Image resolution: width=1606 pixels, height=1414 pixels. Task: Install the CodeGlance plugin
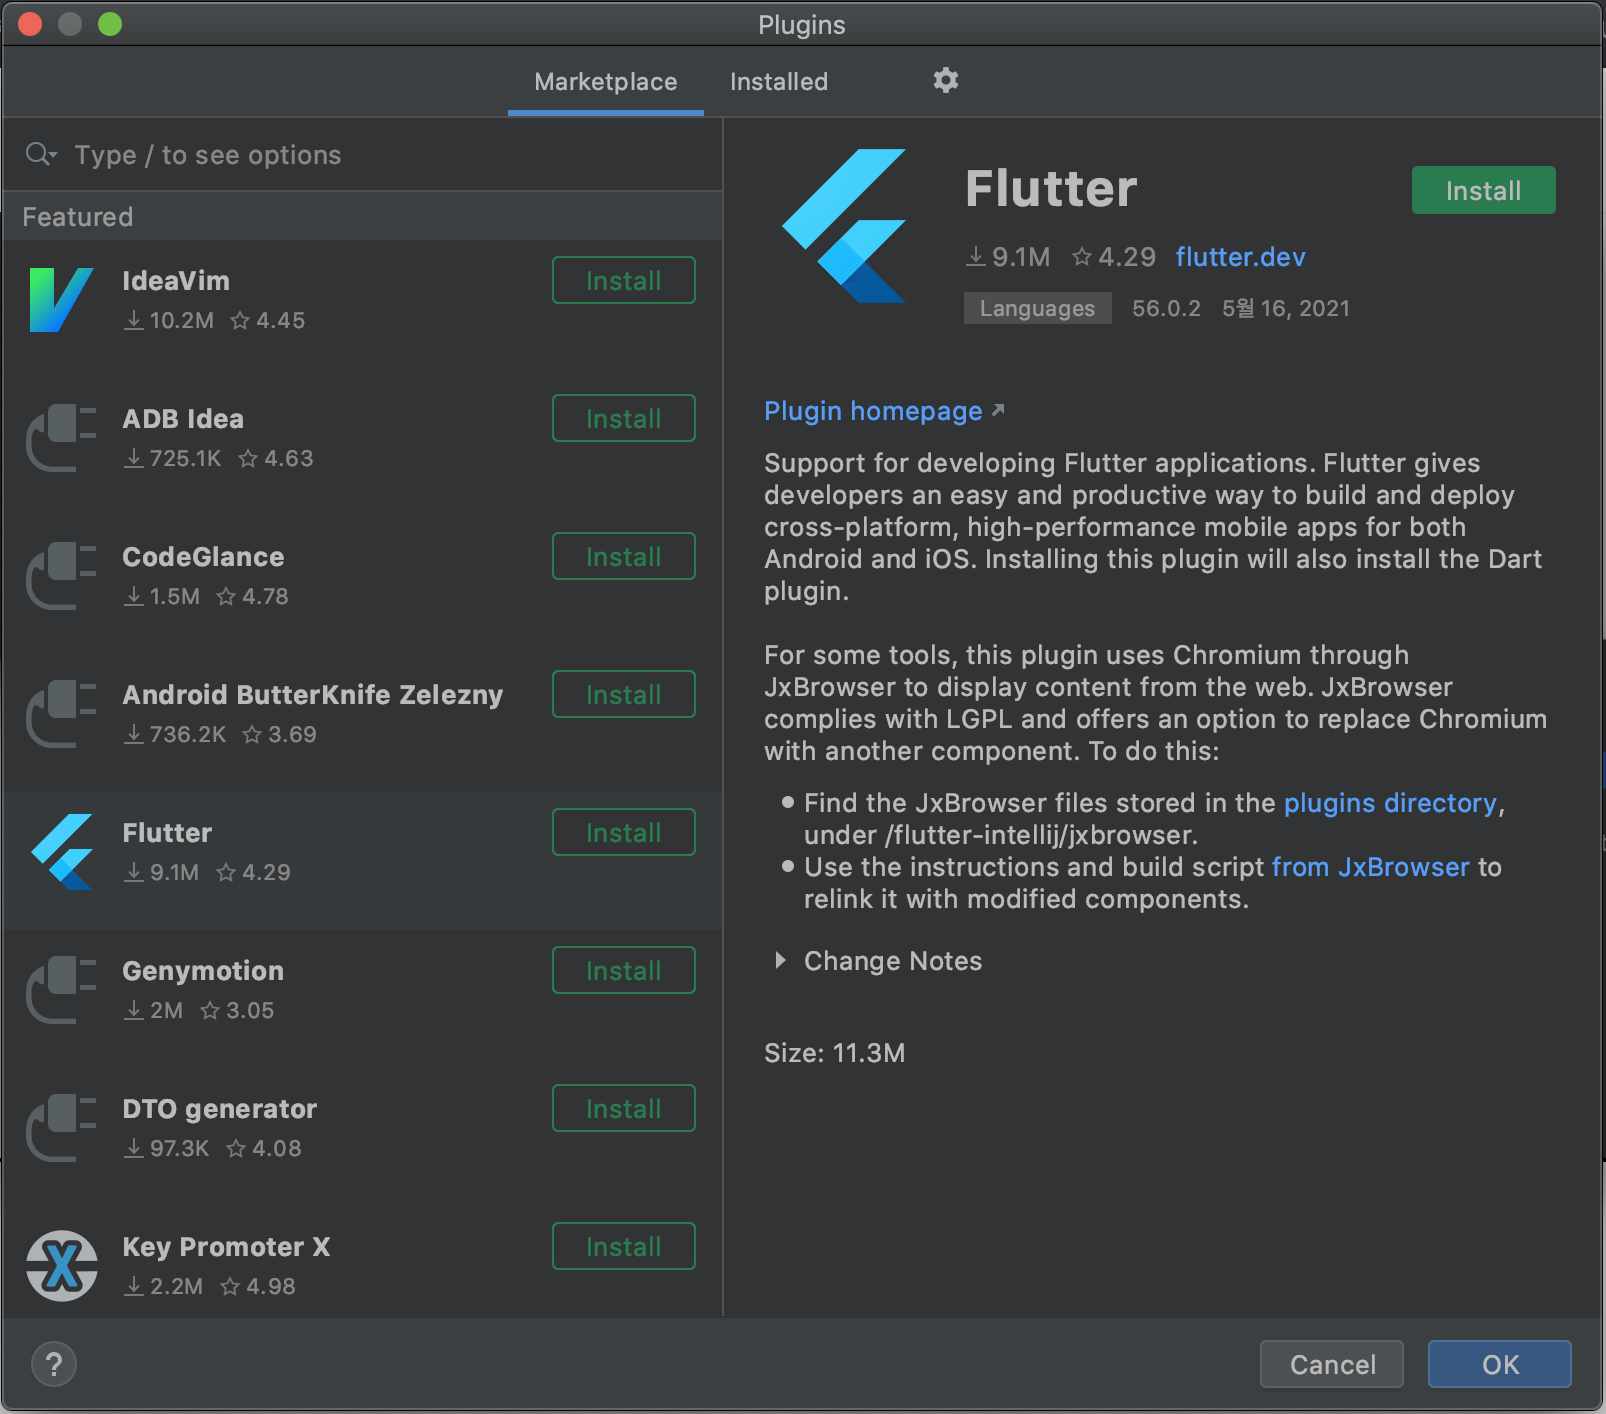click(x=624, y=556)
